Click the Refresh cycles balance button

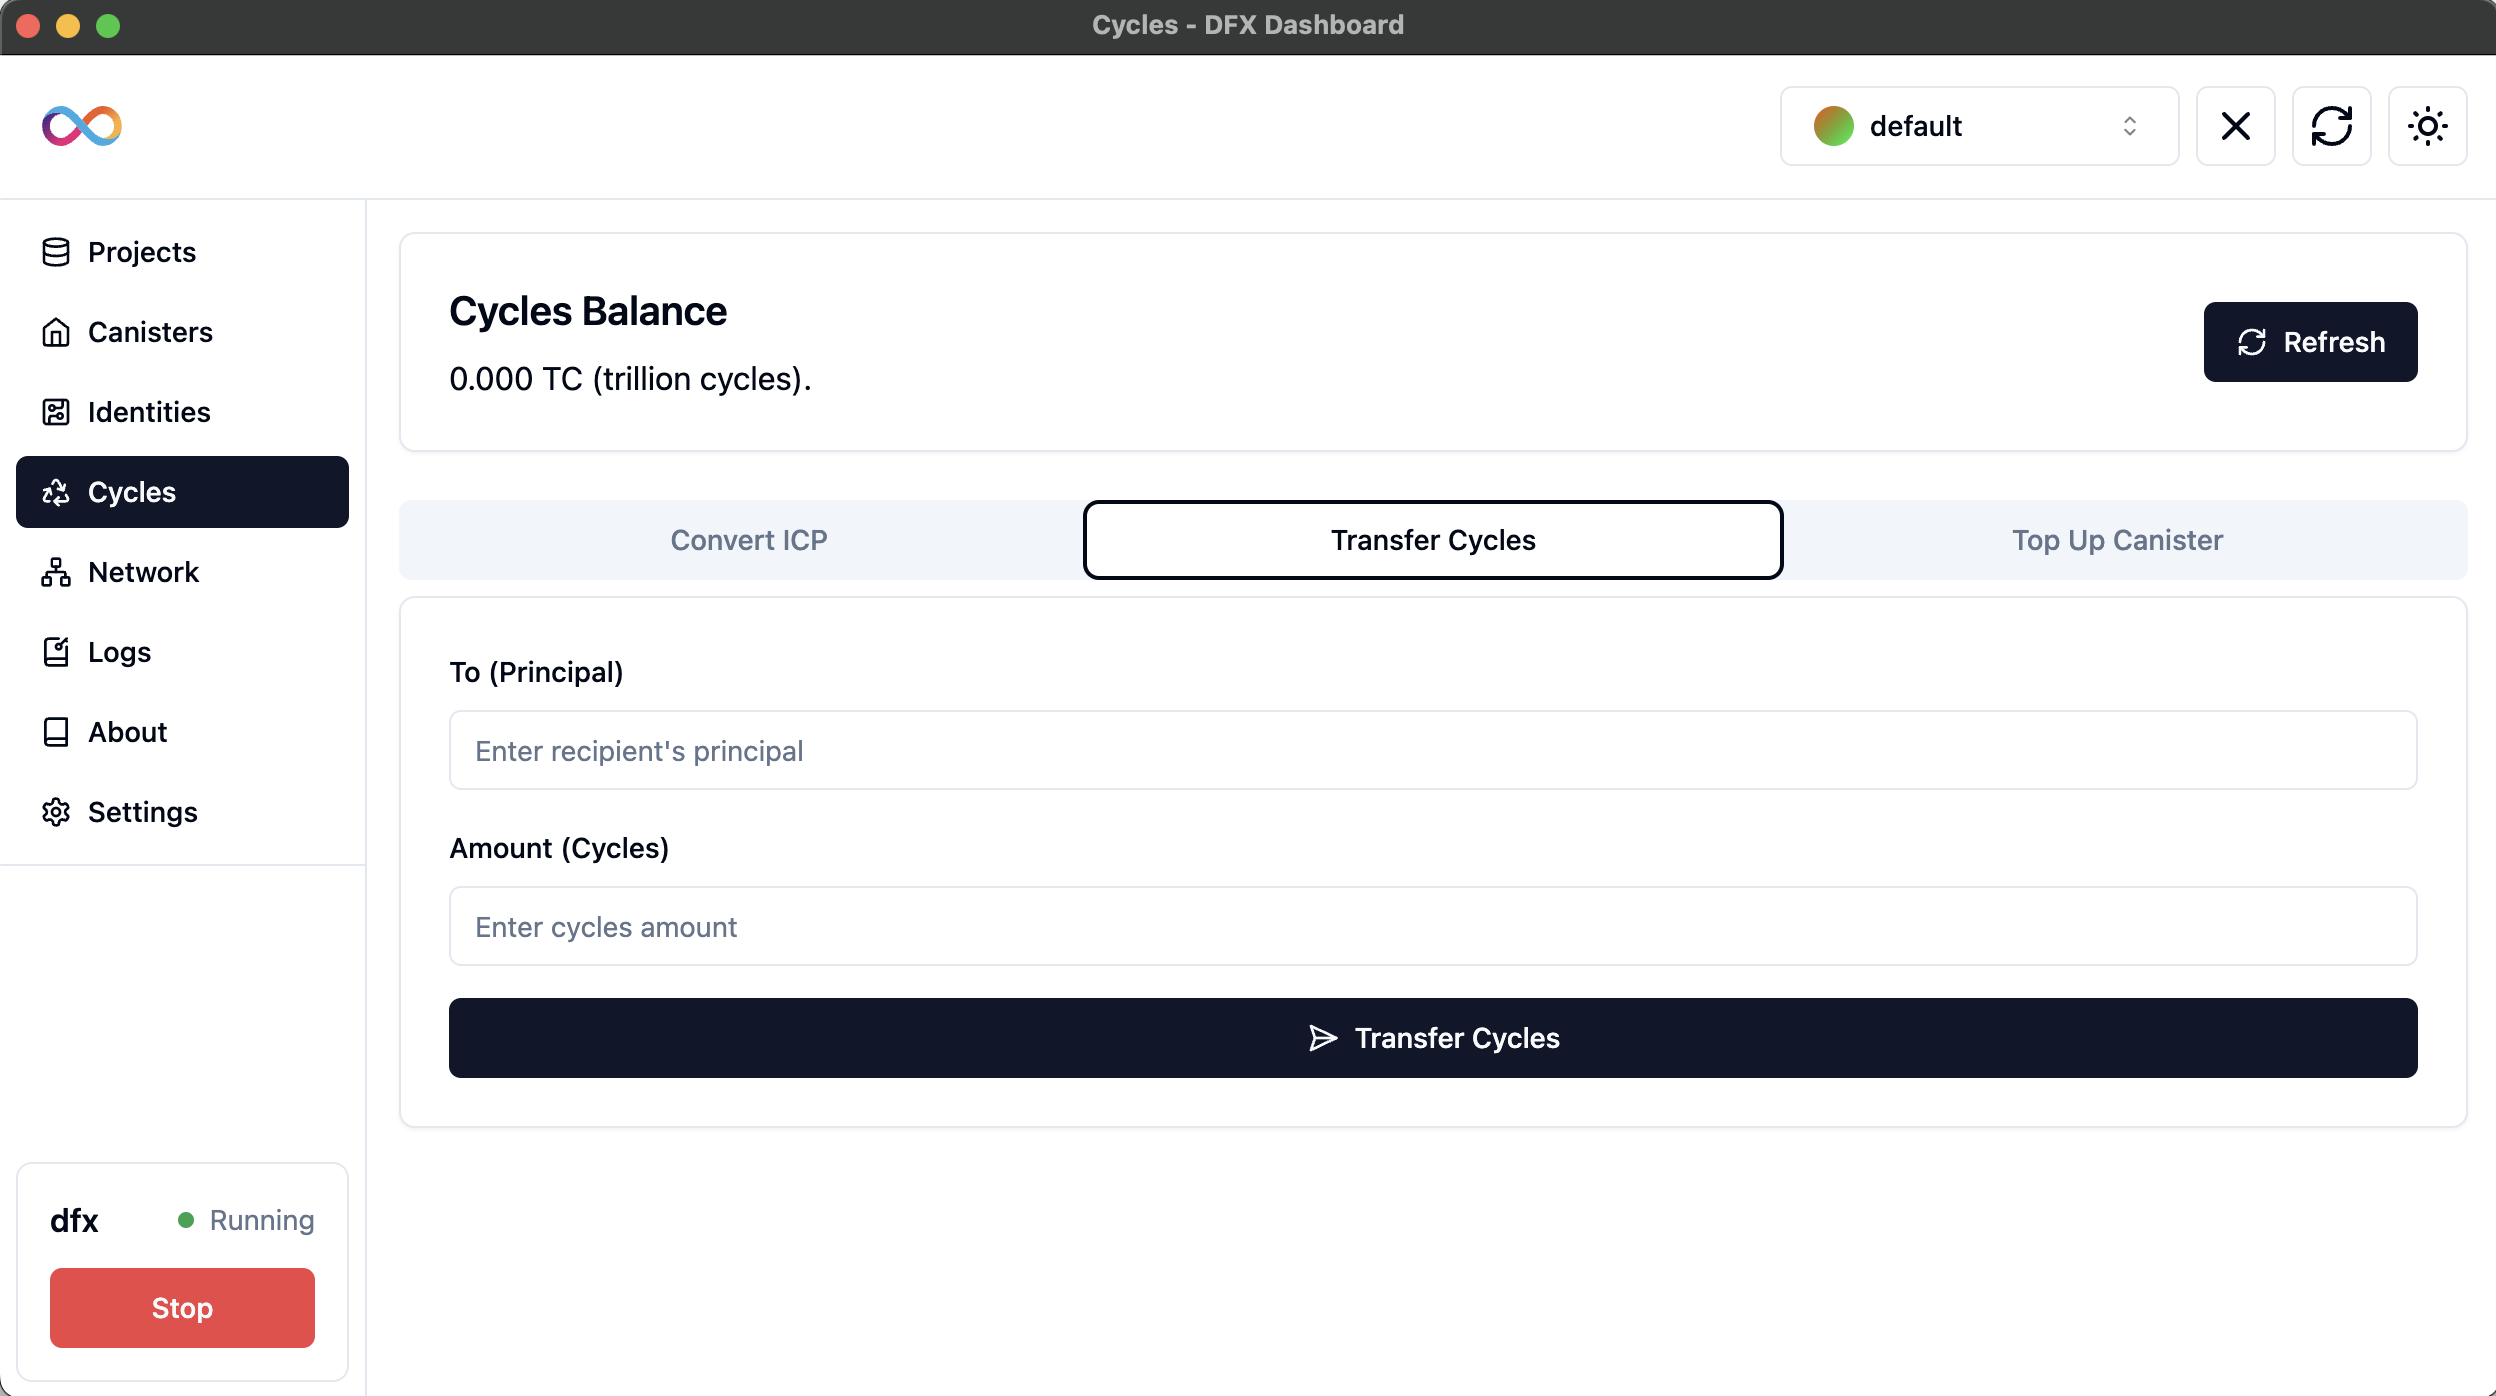pyautogui.click(x=2311, y=341)
